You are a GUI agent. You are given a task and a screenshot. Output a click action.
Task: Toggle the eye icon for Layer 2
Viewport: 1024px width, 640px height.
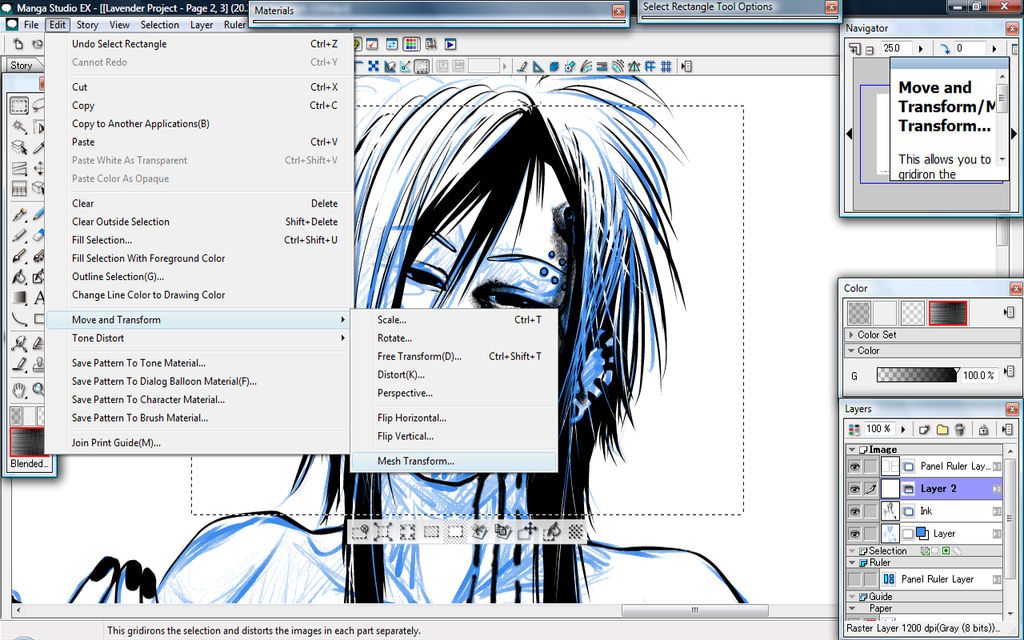tap(855, 489)
